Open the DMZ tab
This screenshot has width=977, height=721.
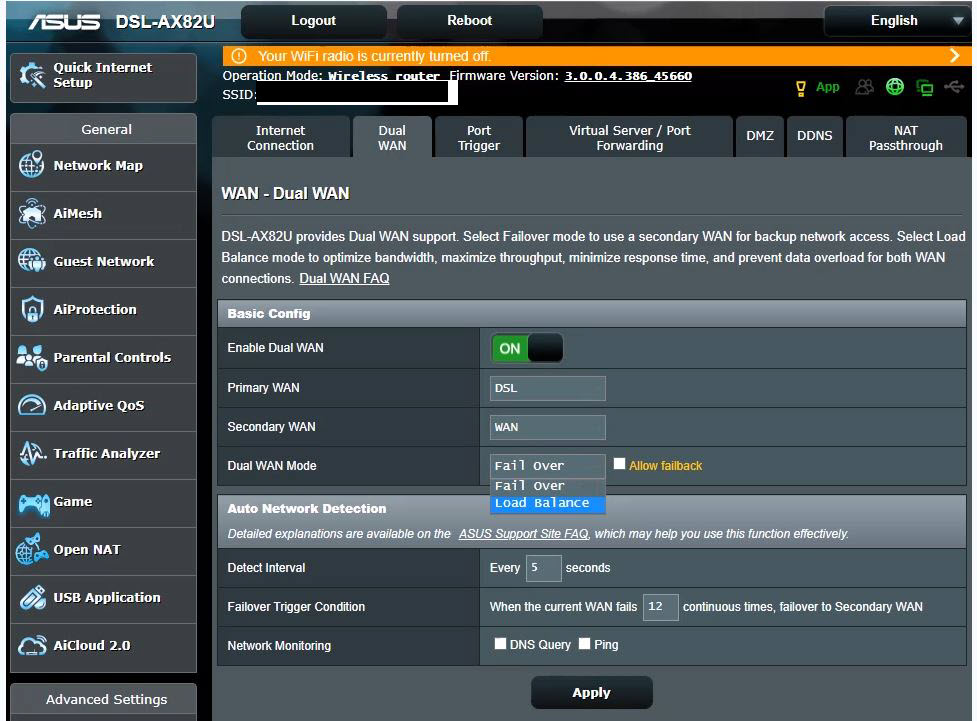(x=760, y=136)
